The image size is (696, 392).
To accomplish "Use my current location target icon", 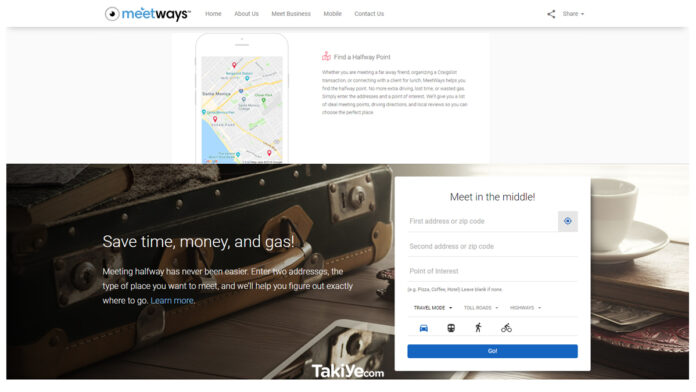I will tap(568, 221).
